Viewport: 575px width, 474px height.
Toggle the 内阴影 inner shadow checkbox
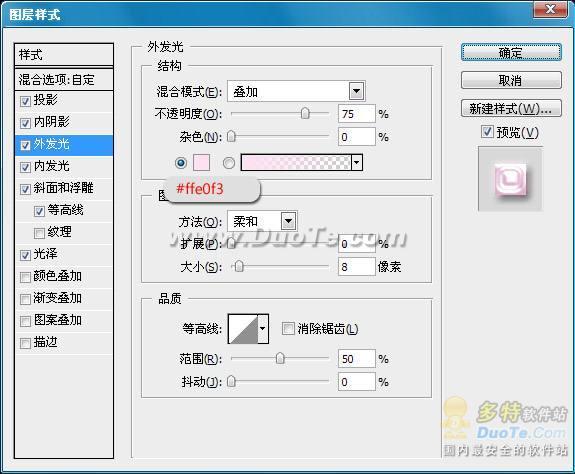point(25,123)
